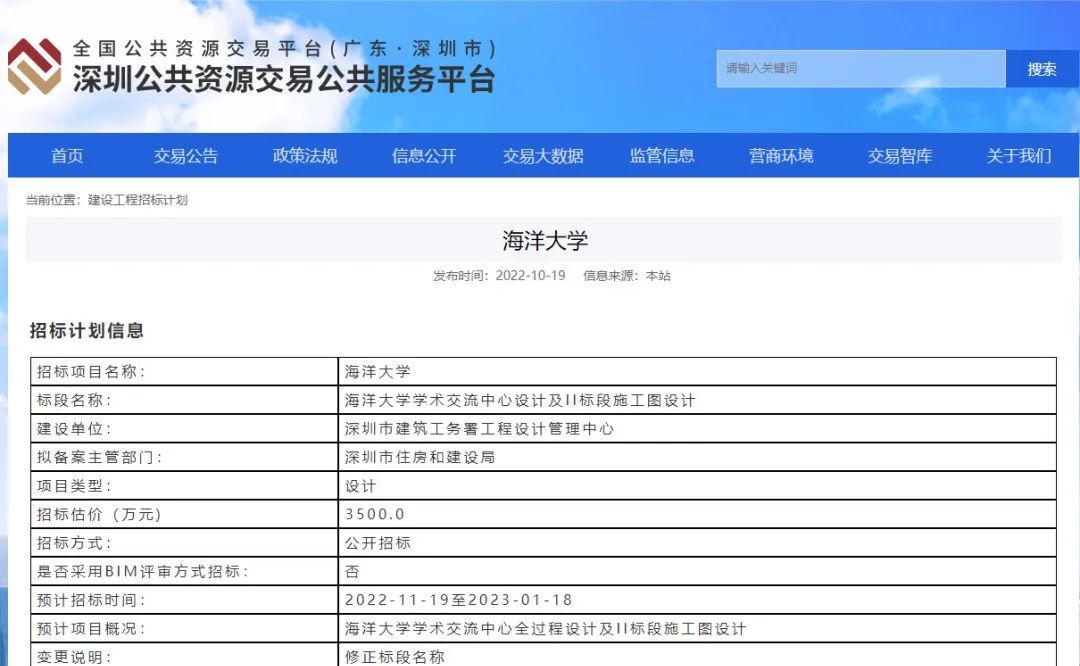1080x666 pixels.
Task: Click the 招标计划信息 section heading
Action: click(87, 331)
